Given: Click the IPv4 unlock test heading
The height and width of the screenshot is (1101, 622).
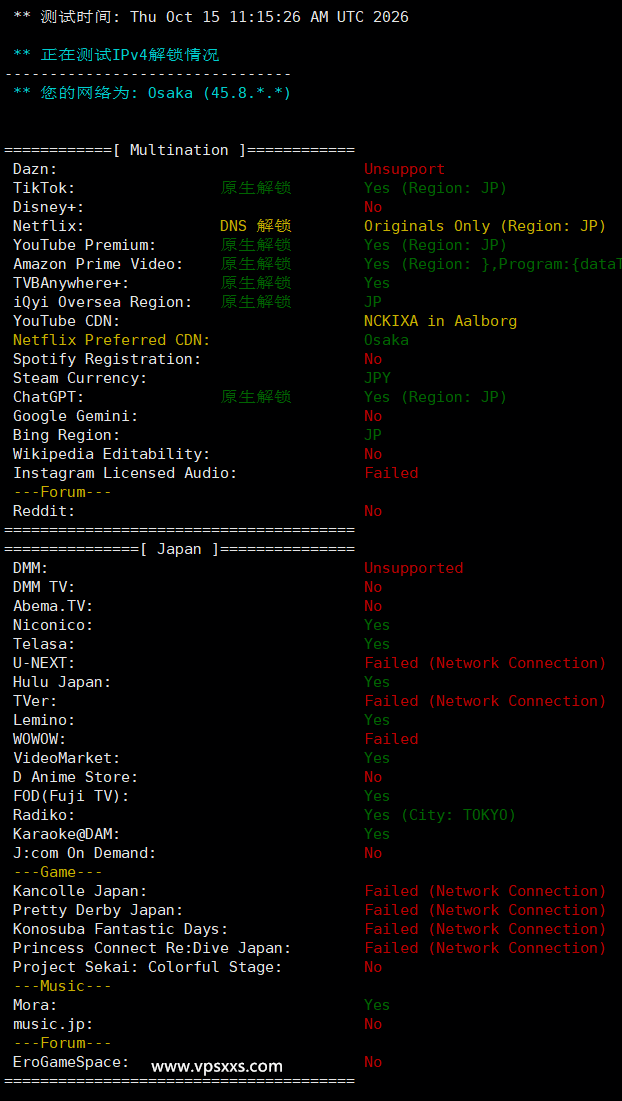Looking at the screenshot, I should point(116,55).
